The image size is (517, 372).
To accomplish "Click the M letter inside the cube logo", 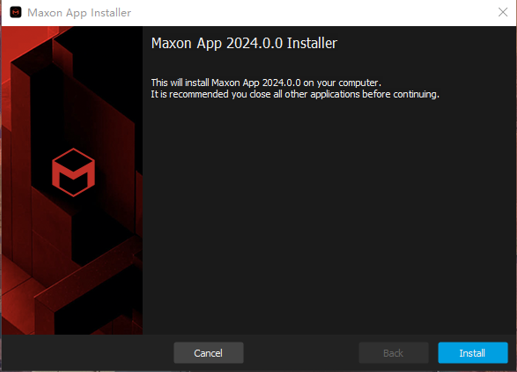I will pyautogui.click(x=73, y=175).
